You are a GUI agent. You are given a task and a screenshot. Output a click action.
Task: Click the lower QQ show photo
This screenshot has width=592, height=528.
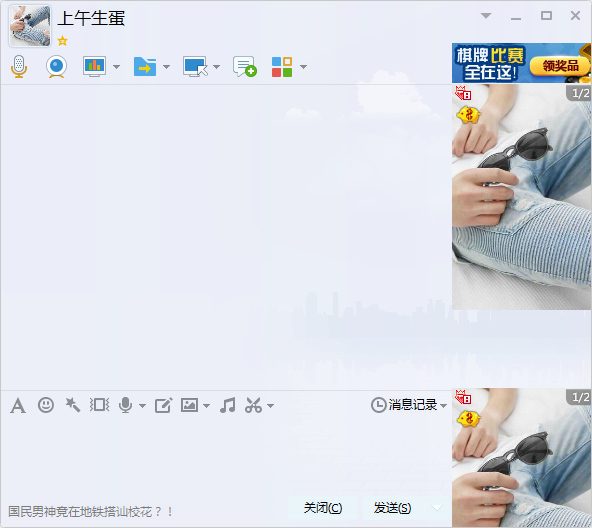click(x=522, y=458)
